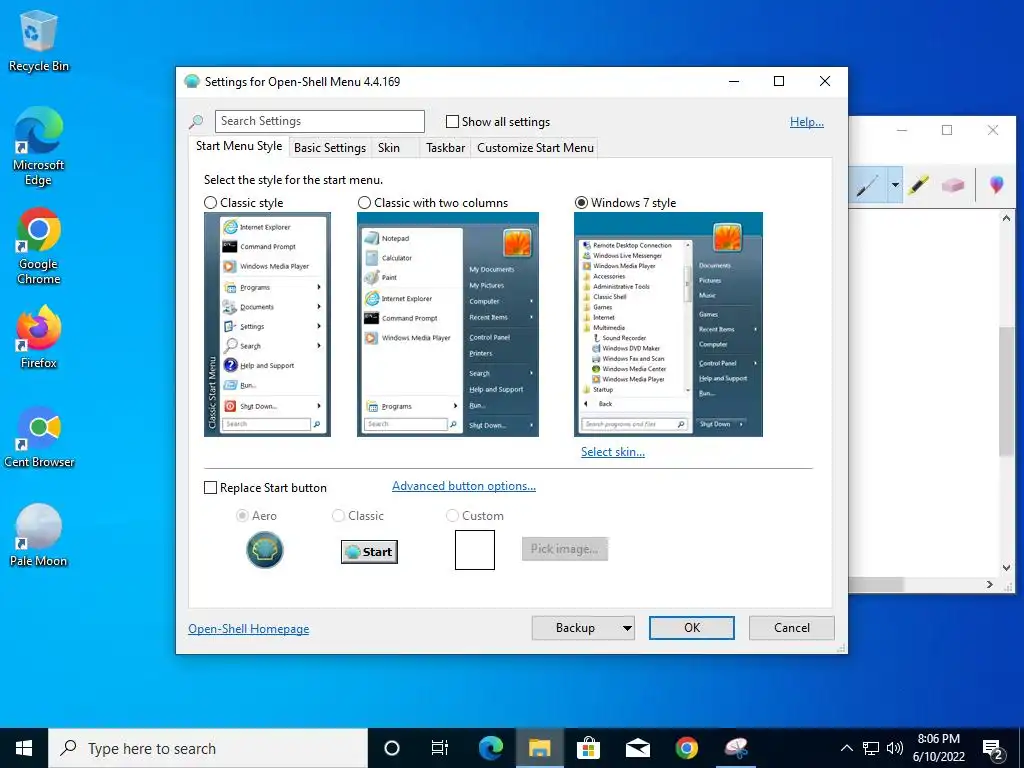Click the vertical scrollbar in the background window
This screenshot has height=768, width=1024.
[1006, 392]
